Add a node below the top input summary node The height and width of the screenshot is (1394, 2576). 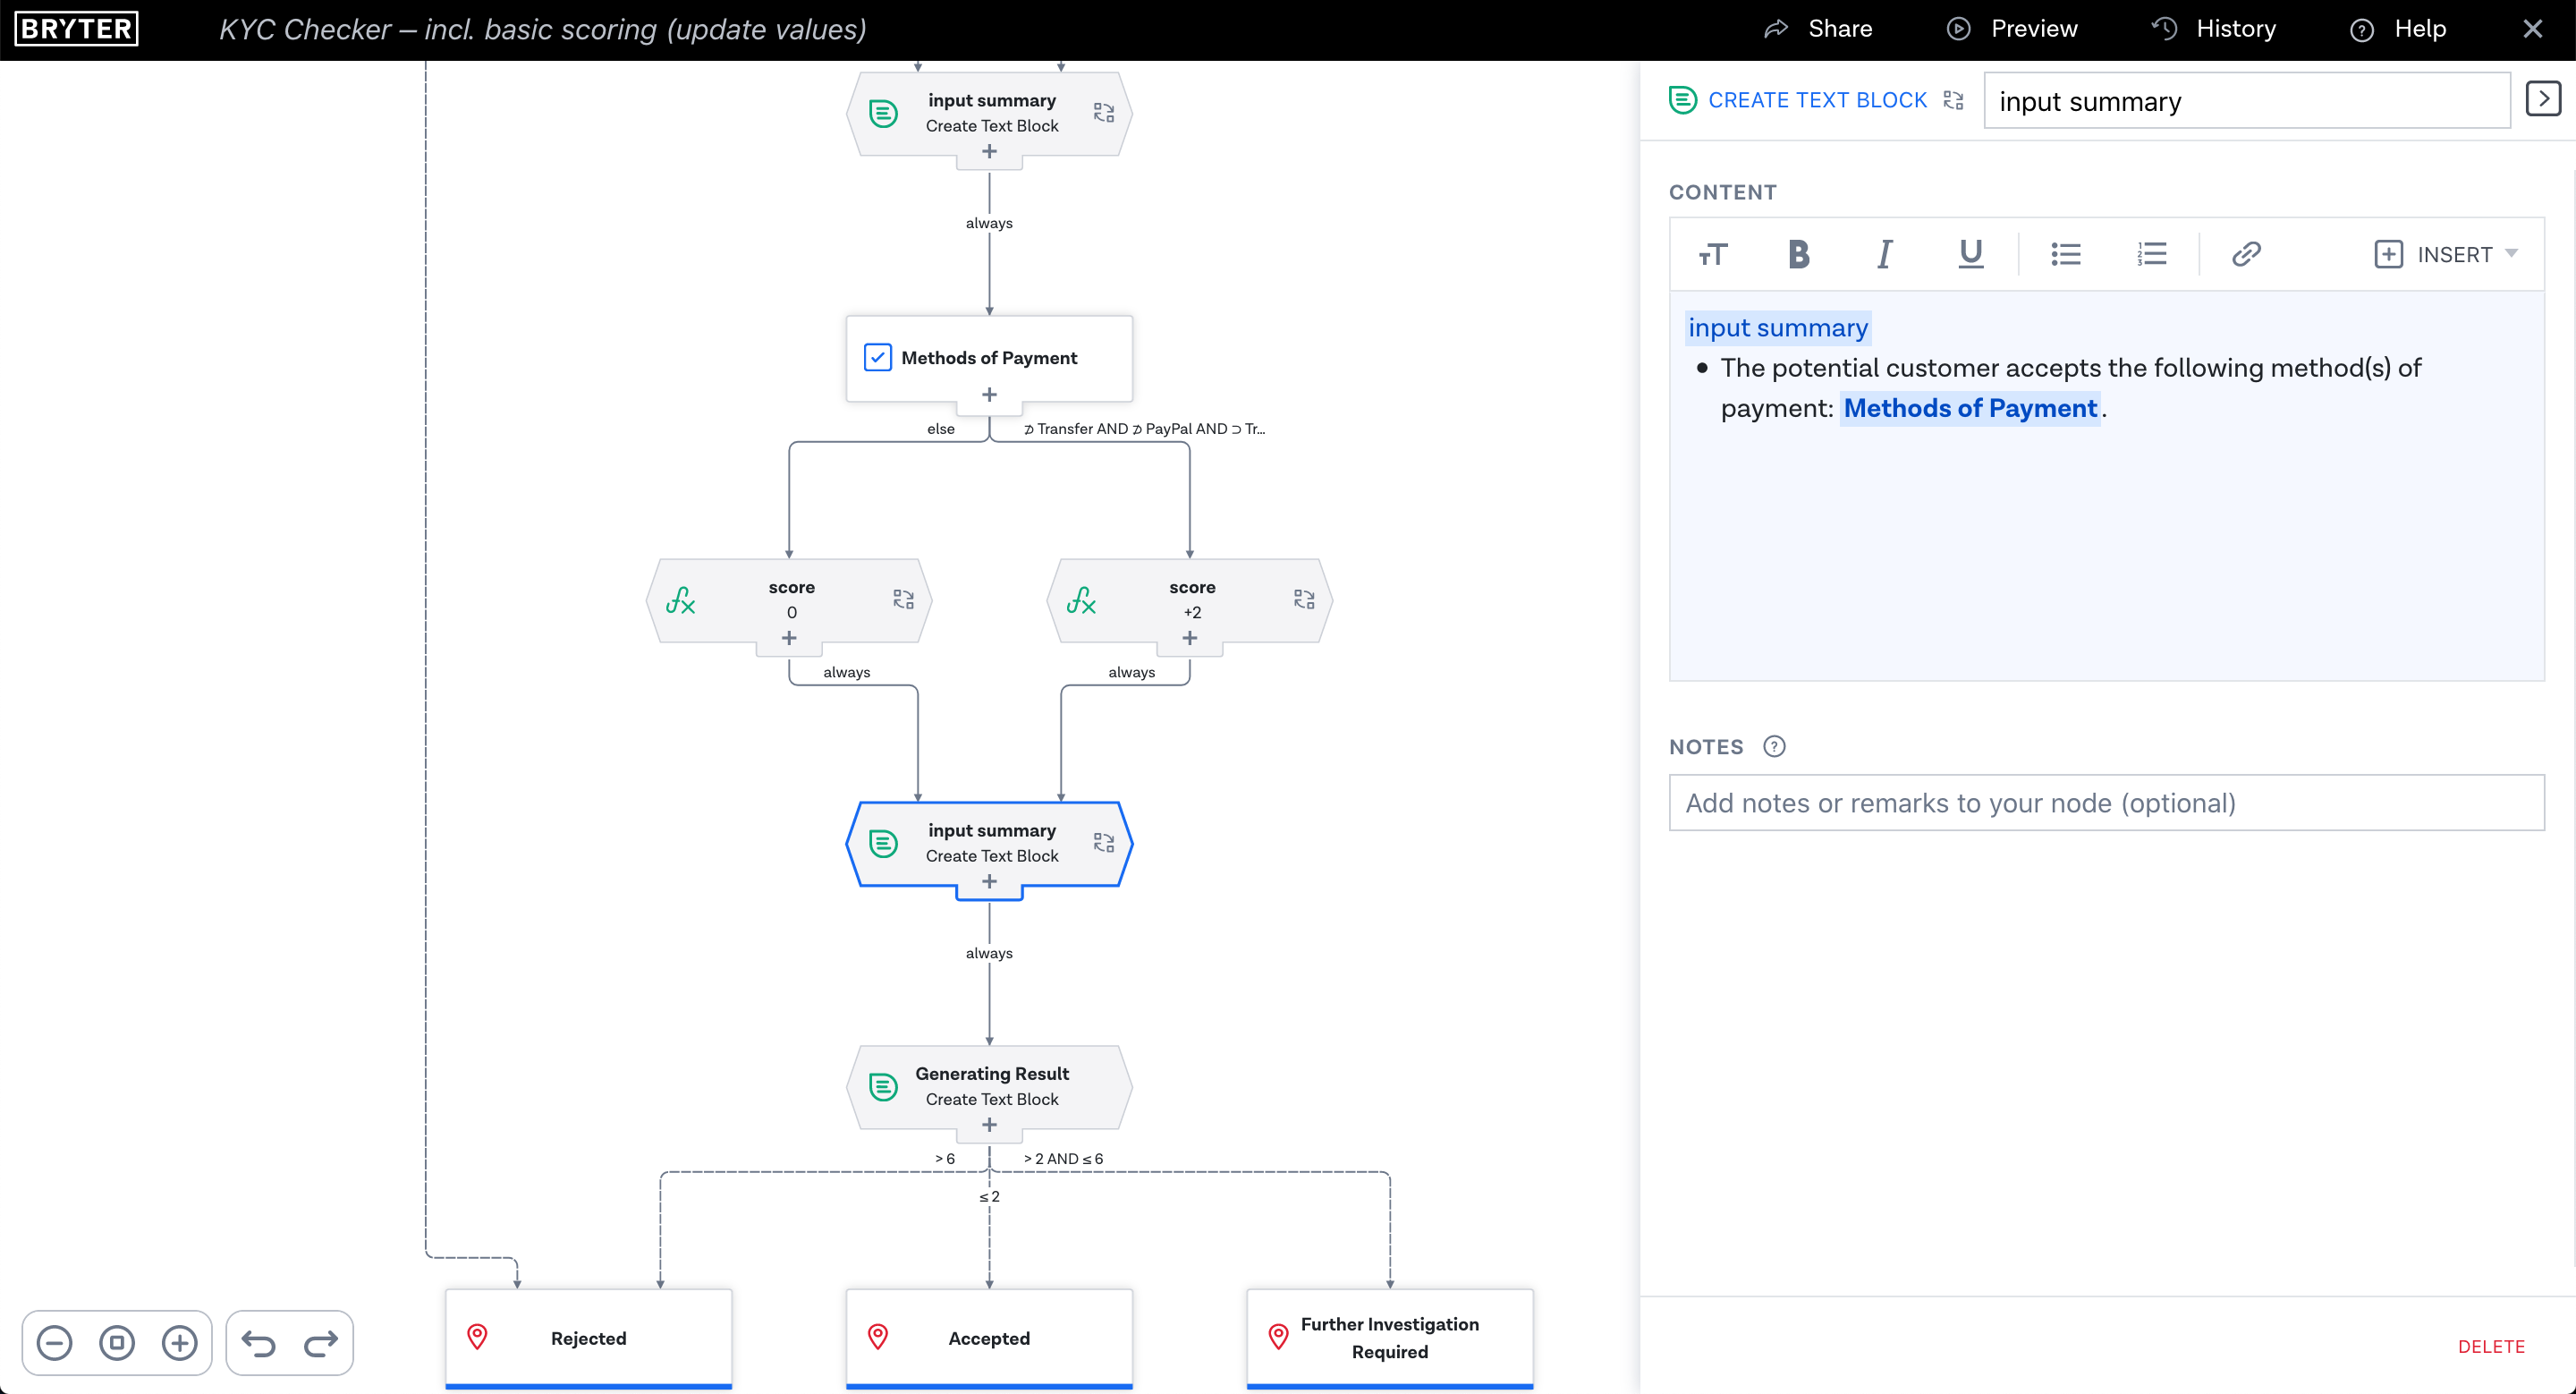pyautogui.click(x=989, y=152)
